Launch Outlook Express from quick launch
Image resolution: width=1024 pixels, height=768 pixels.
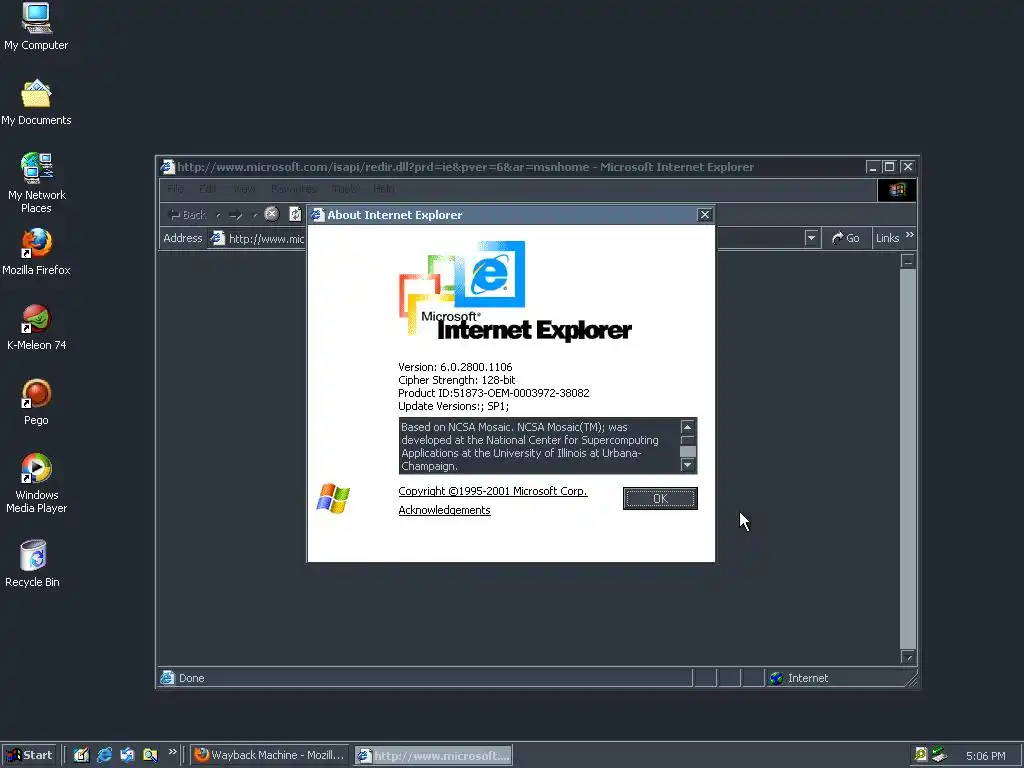127,755
